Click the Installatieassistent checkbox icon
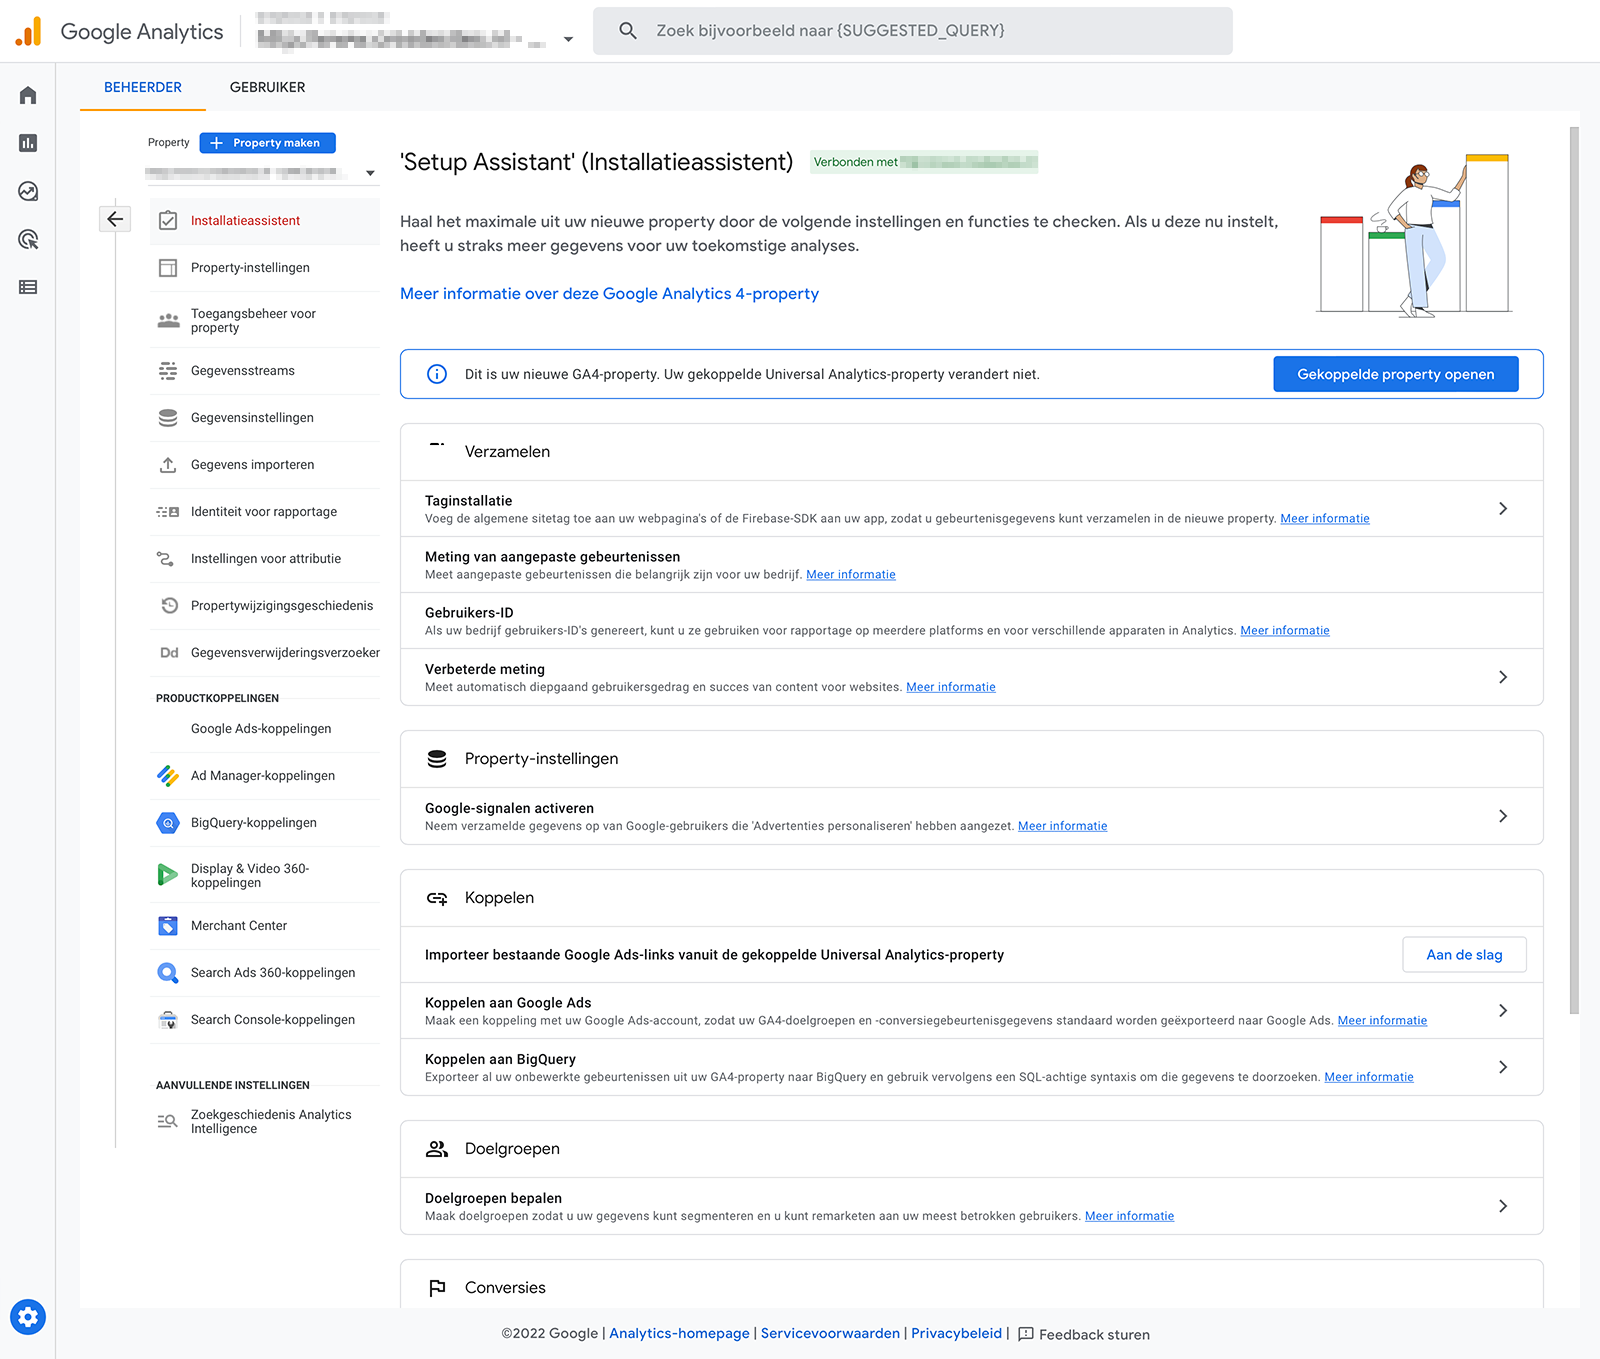 coord(168,221)
